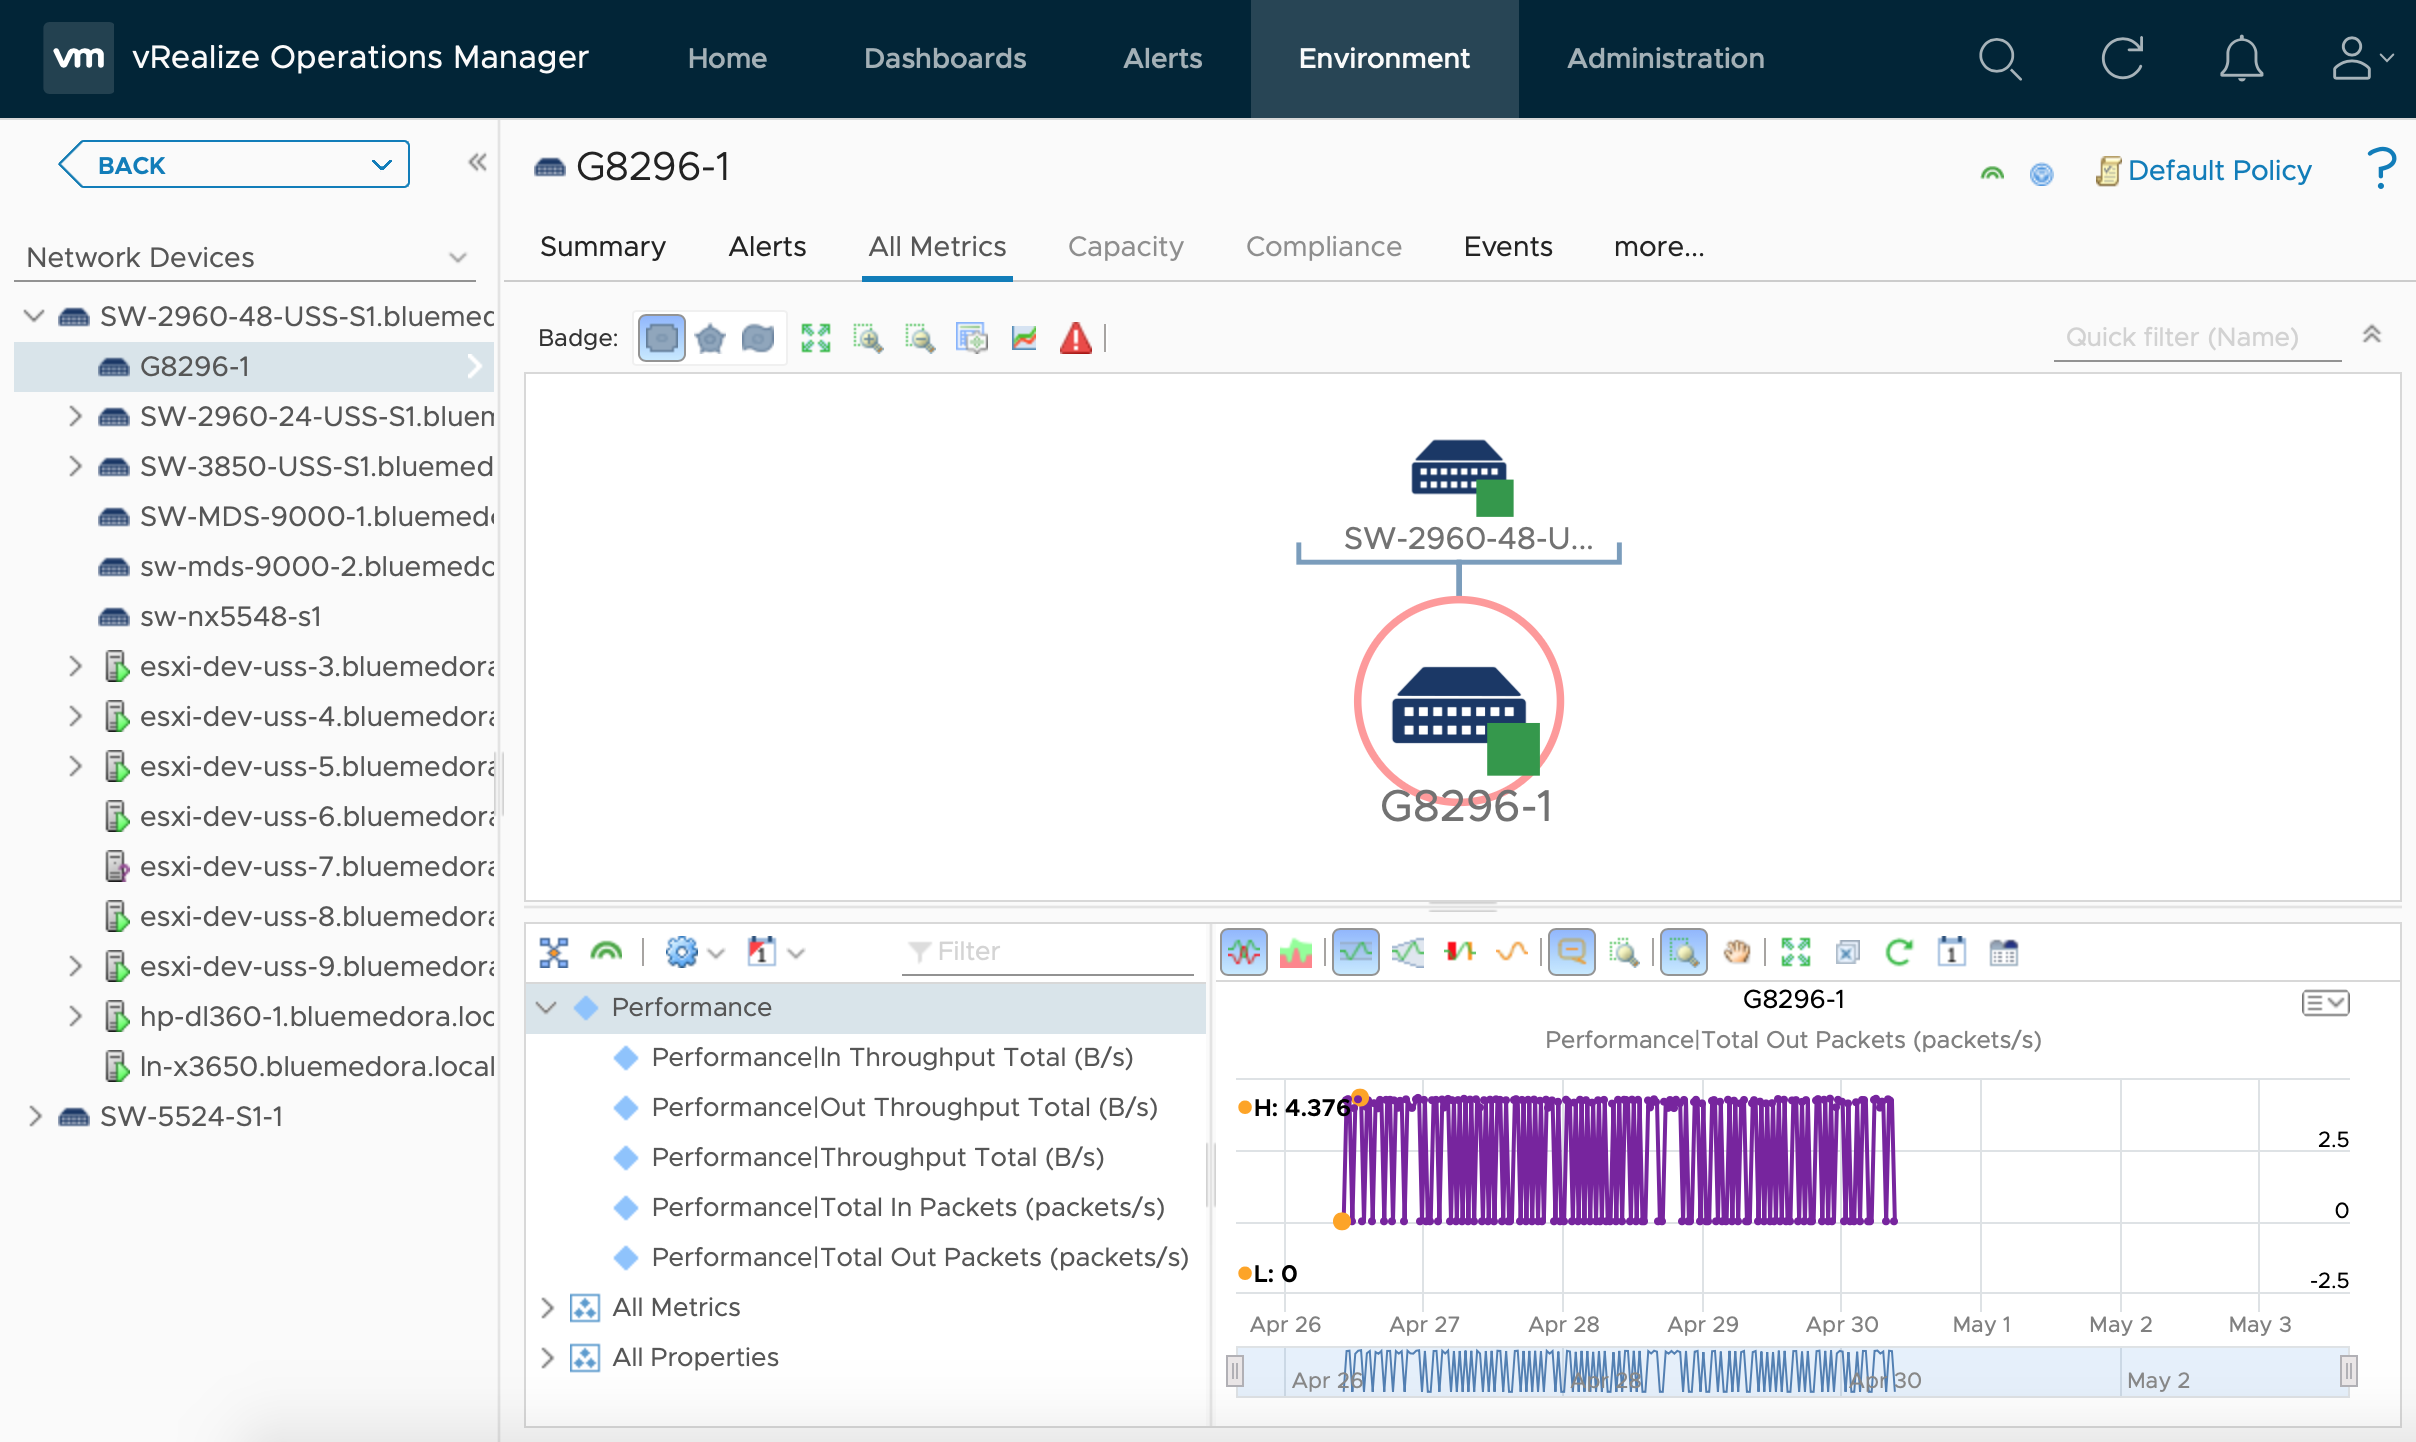Viewport: 2416px width, 1442px height.
Task: Toggle the dynamic thresholds button
Action: (x=1356, y=952)
